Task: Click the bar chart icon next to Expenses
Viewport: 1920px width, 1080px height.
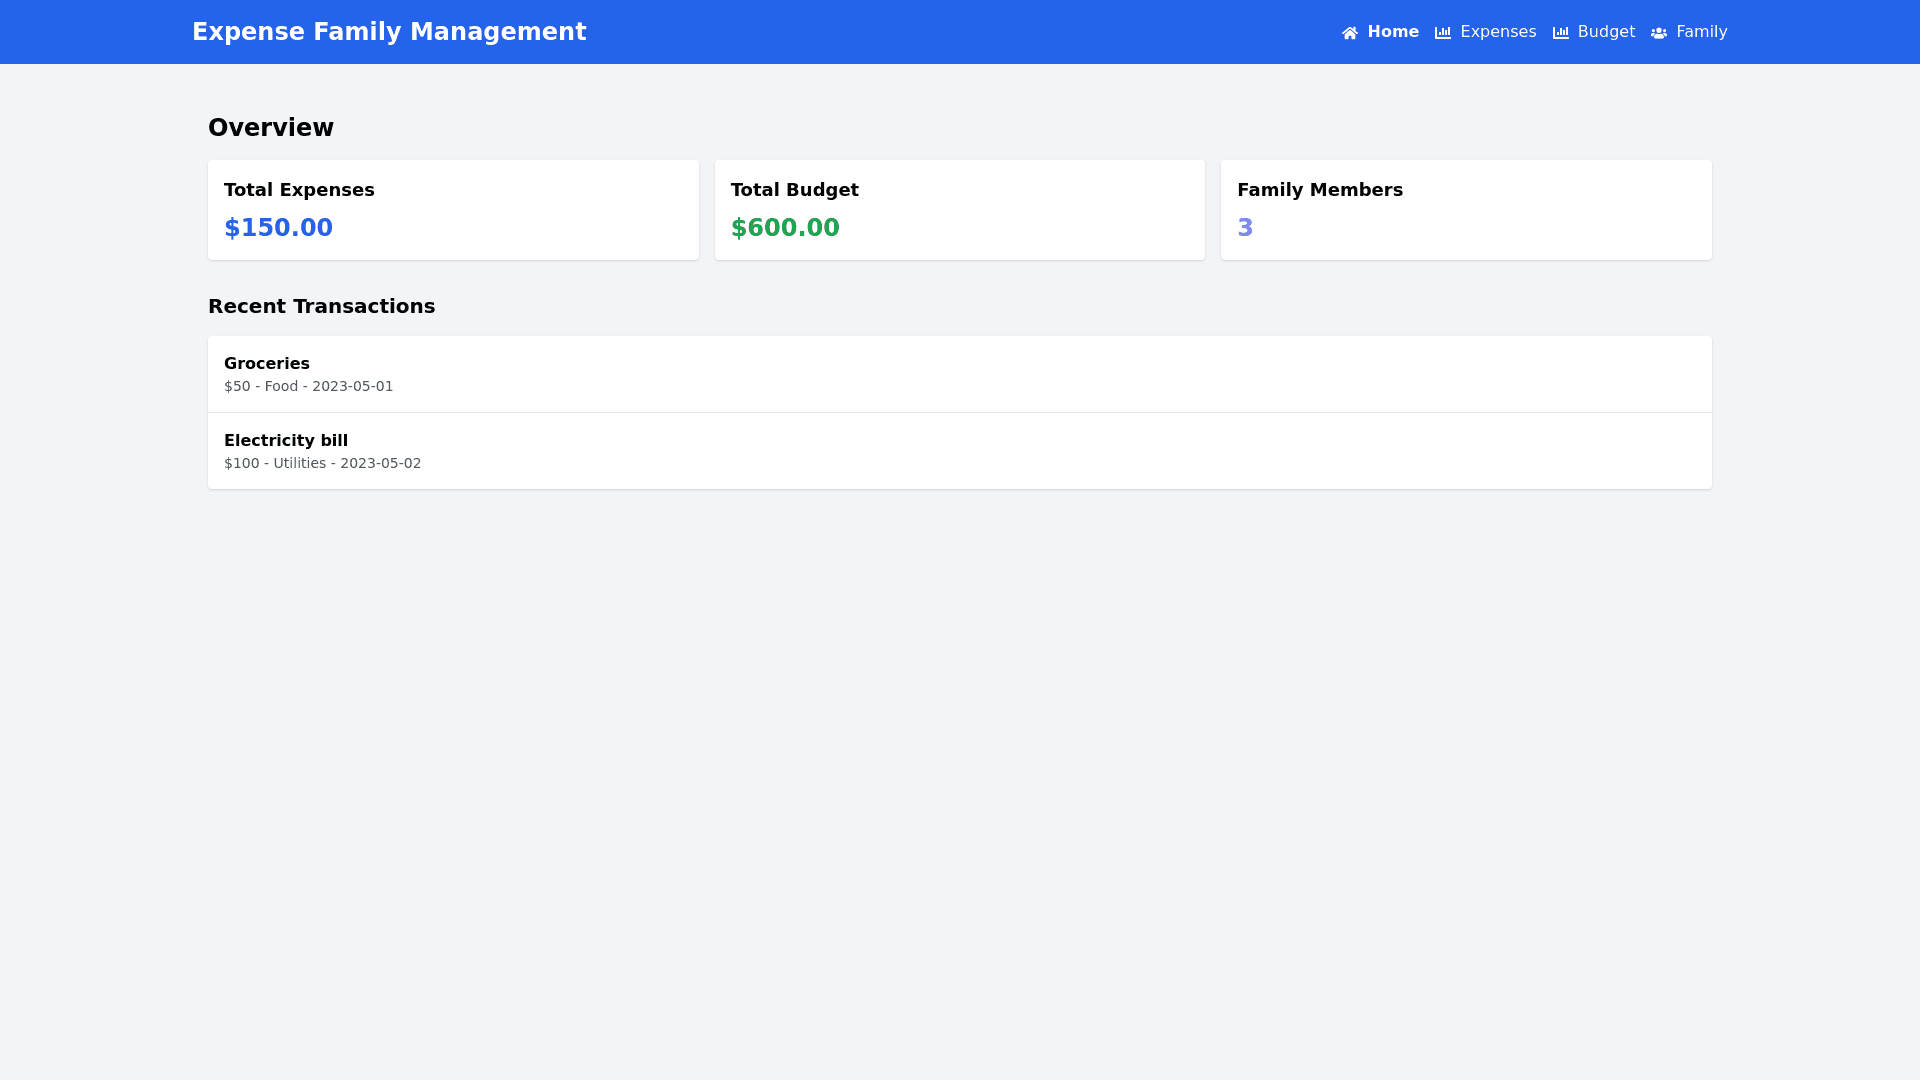Action: [x=1443, y=32]
